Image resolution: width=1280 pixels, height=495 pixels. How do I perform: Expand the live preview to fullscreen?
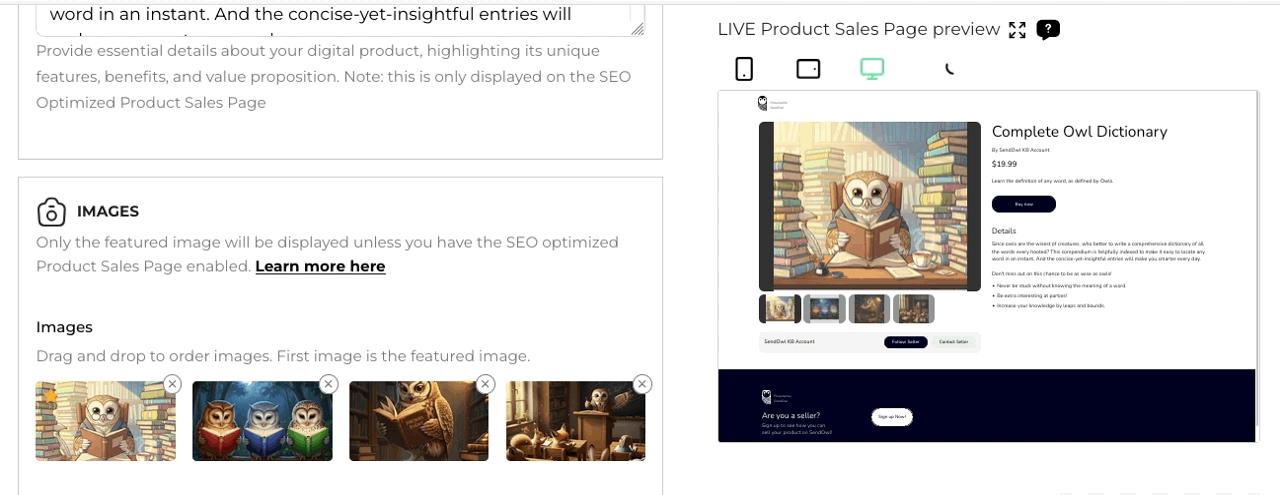coord(1017,30)
